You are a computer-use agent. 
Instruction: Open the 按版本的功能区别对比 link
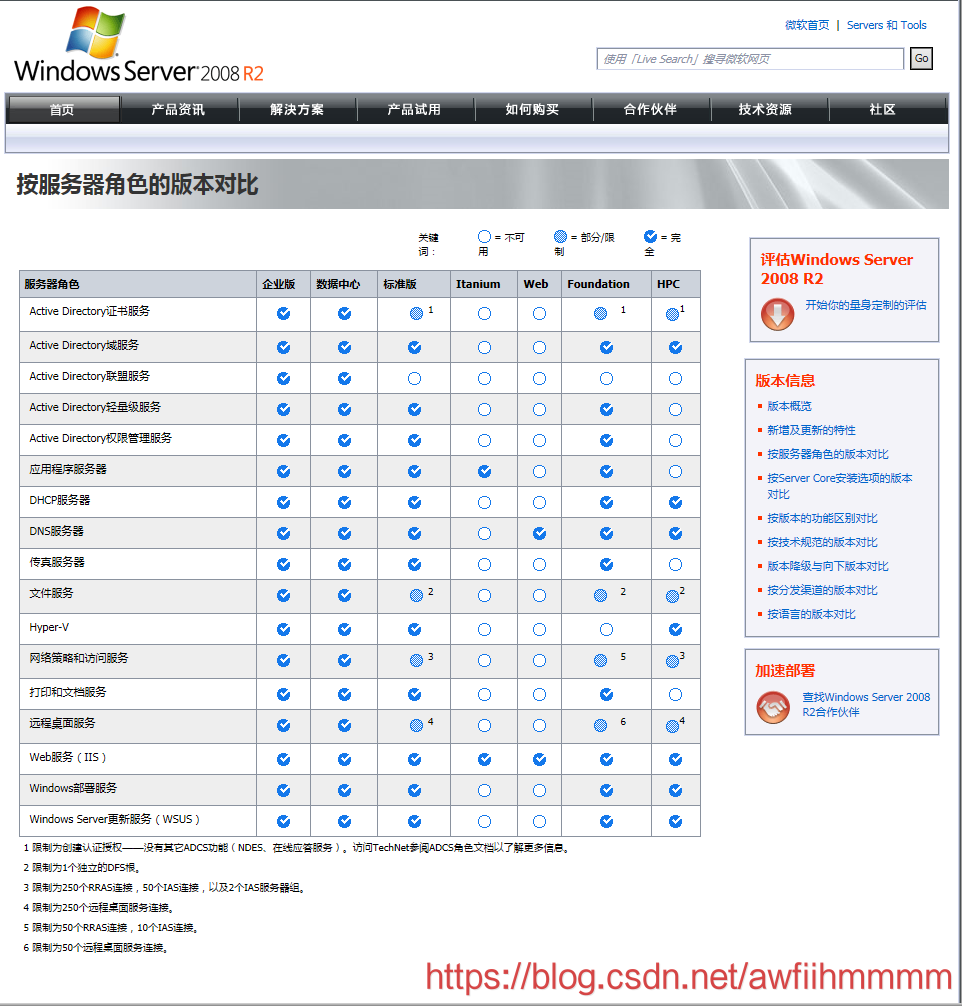click(x=822, y=518)
